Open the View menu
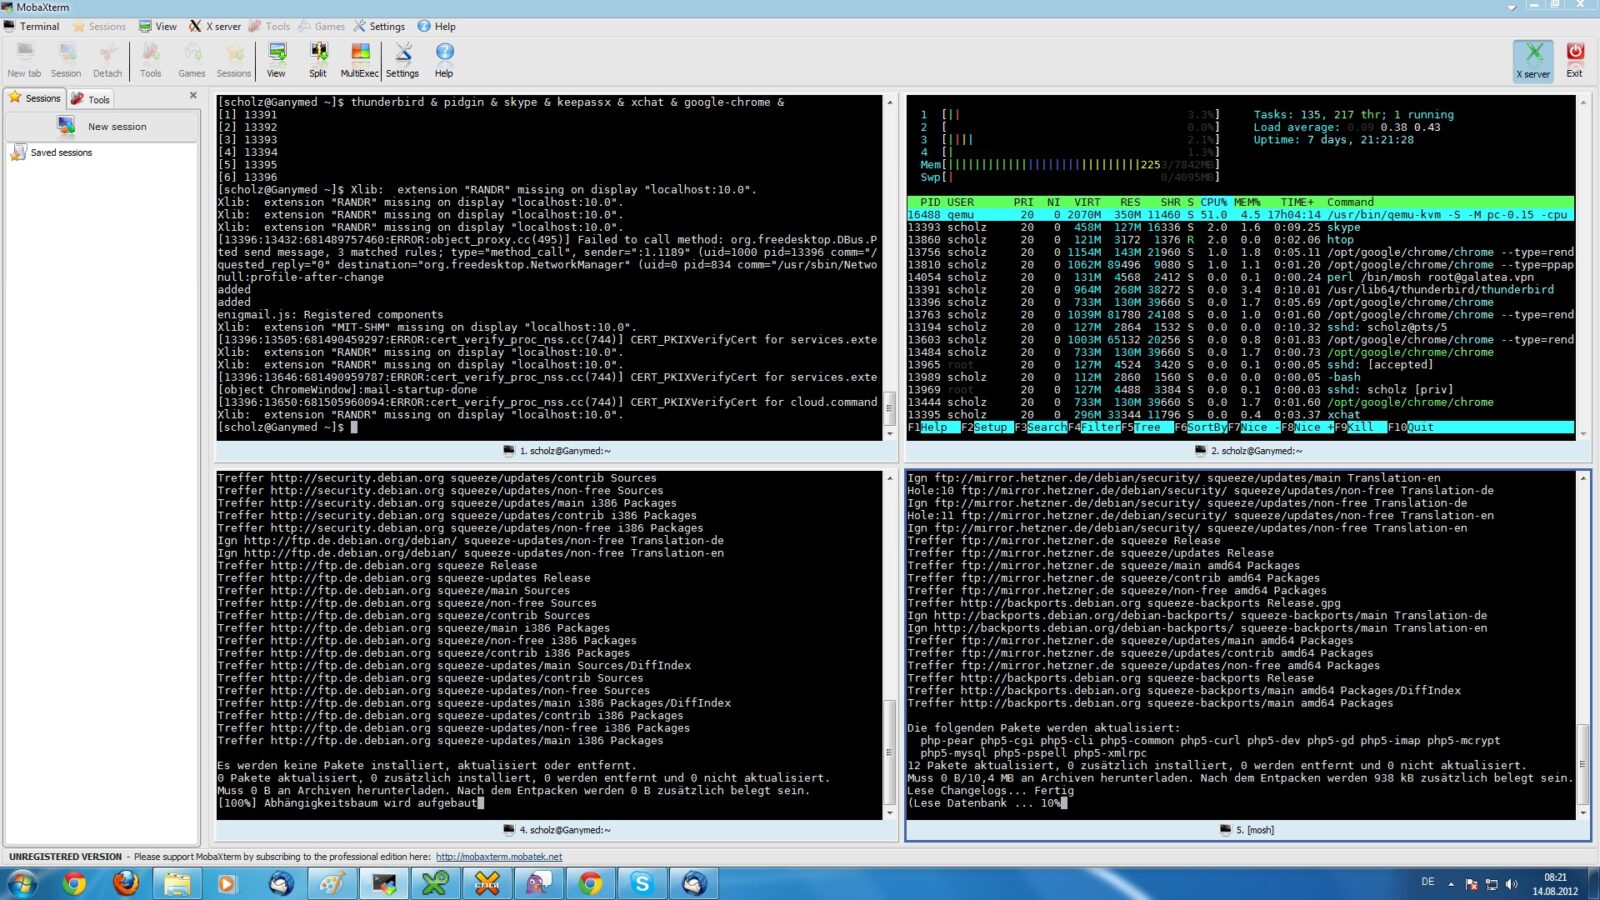Viewport: 1600px width, 900px height. click(157, 26)
